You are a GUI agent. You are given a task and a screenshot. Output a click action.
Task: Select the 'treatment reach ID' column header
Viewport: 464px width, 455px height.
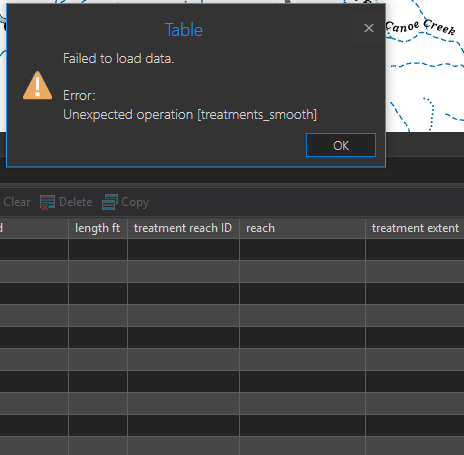(183, 228)
